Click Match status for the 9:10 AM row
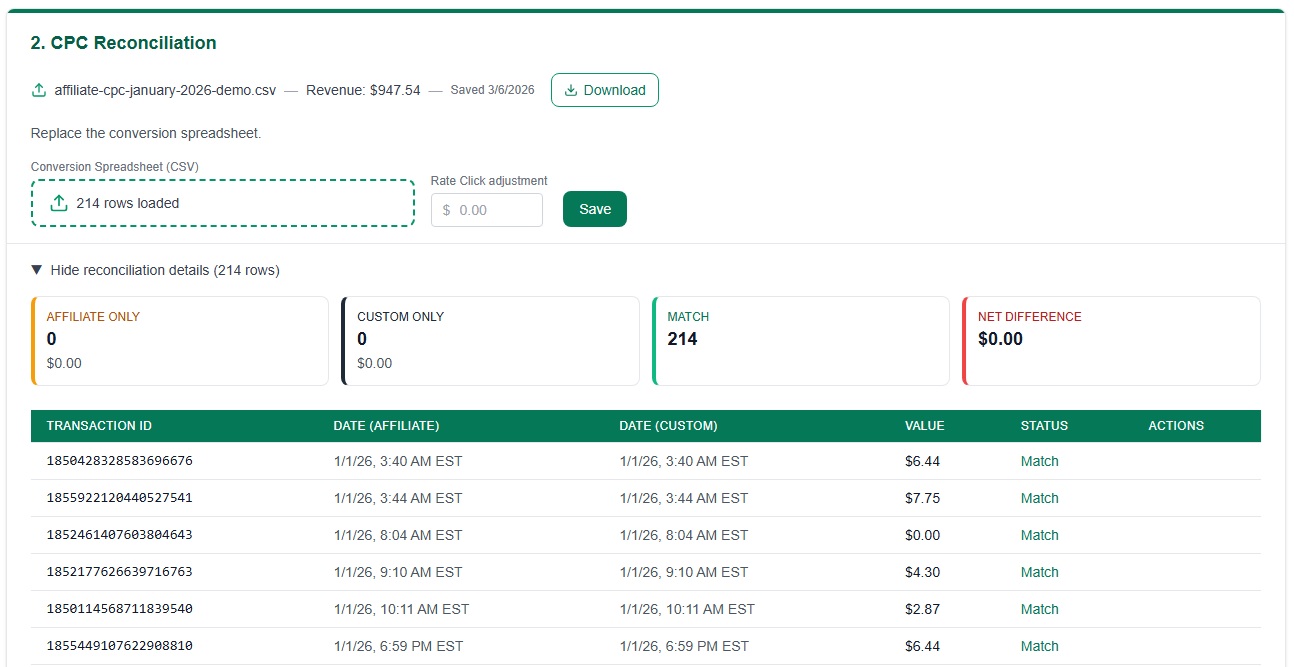 click(1039, 572)
